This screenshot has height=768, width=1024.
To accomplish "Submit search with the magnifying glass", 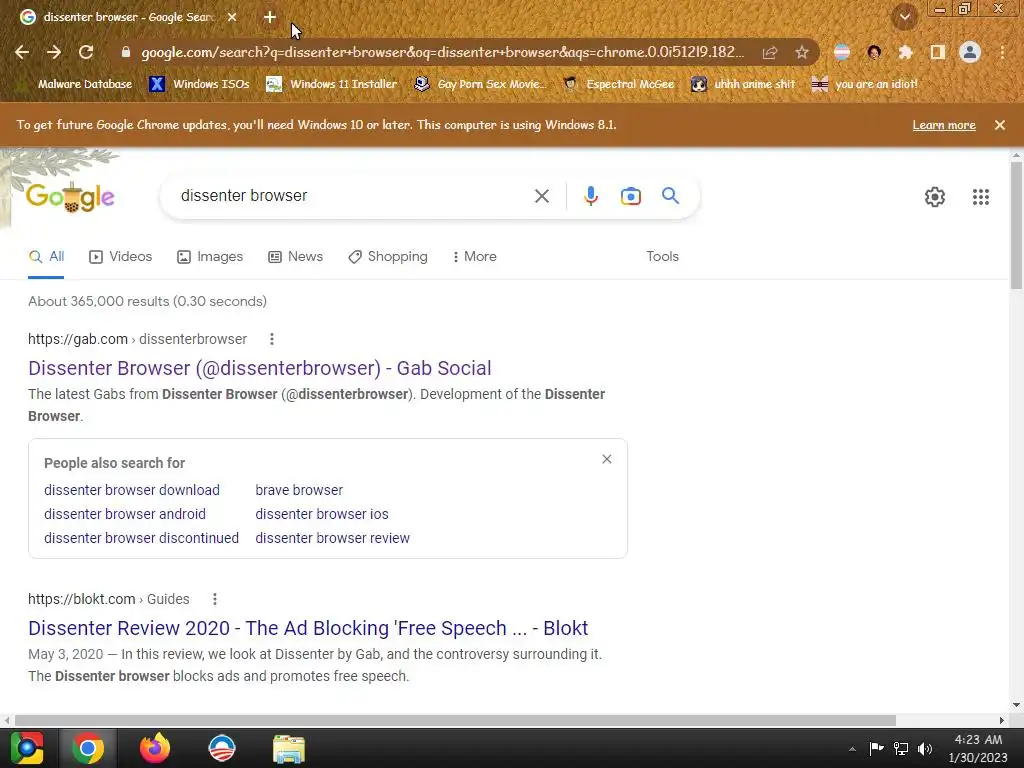I will (x=671, y=195).
